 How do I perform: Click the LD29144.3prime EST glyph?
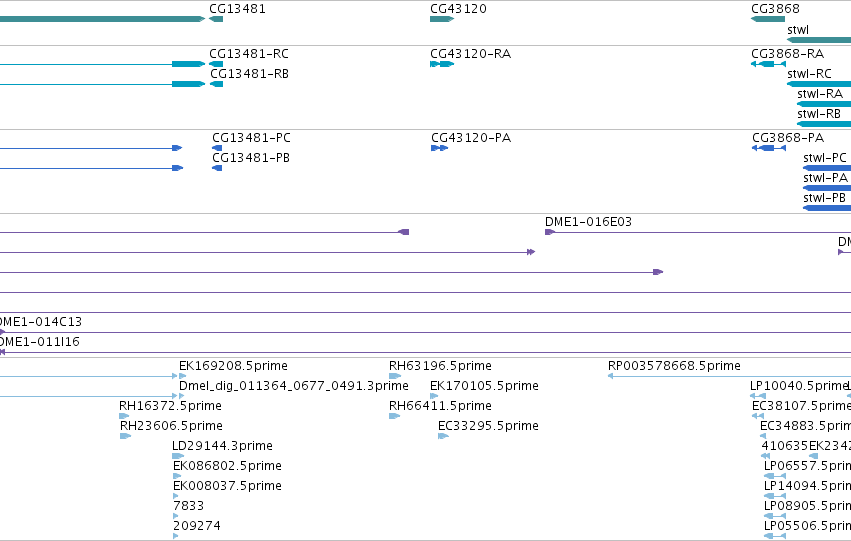click(178, 456)
